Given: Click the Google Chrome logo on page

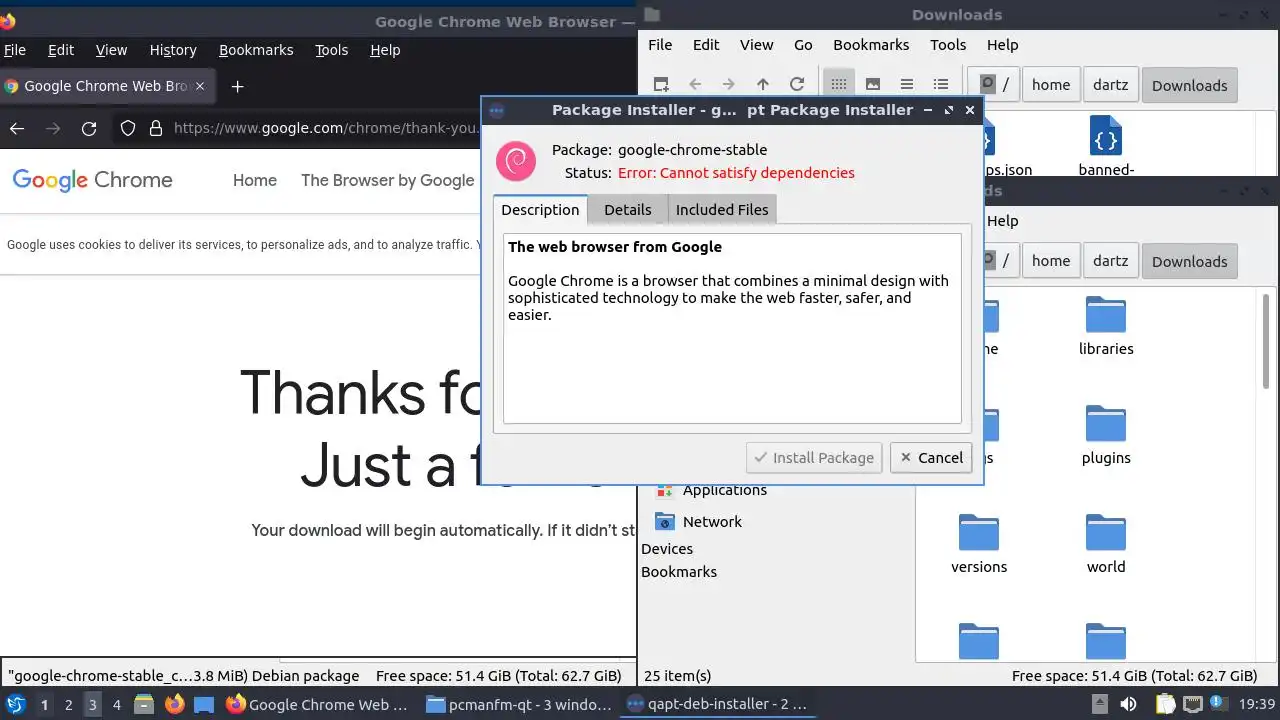Looking at the screenshot, I should [x=92, y=180].
